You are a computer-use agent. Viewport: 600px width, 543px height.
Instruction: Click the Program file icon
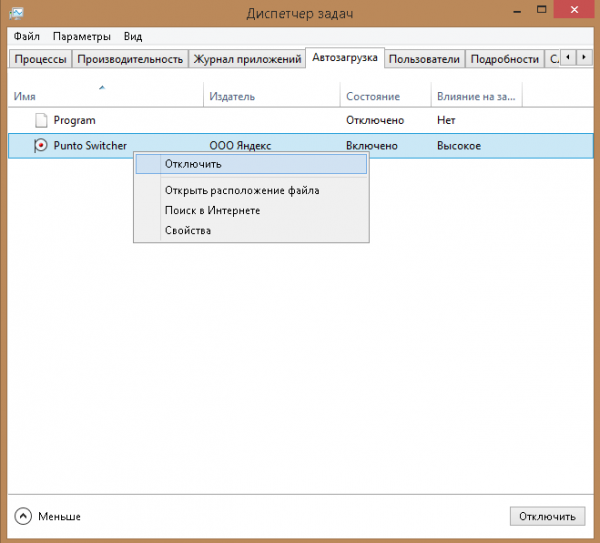(41, 120)
